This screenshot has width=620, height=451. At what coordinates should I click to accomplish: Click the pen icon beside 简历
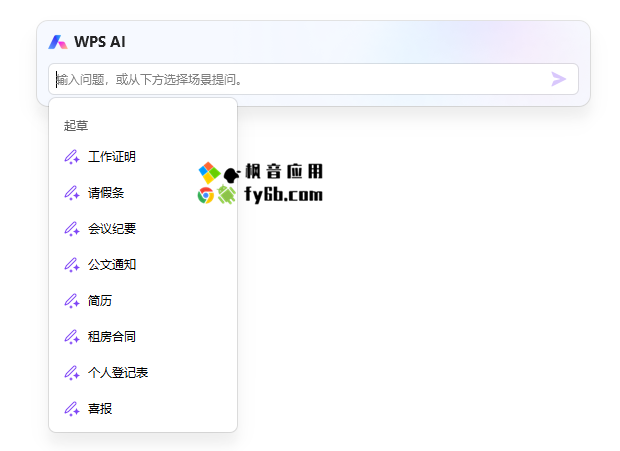click(x=72, y=301)
